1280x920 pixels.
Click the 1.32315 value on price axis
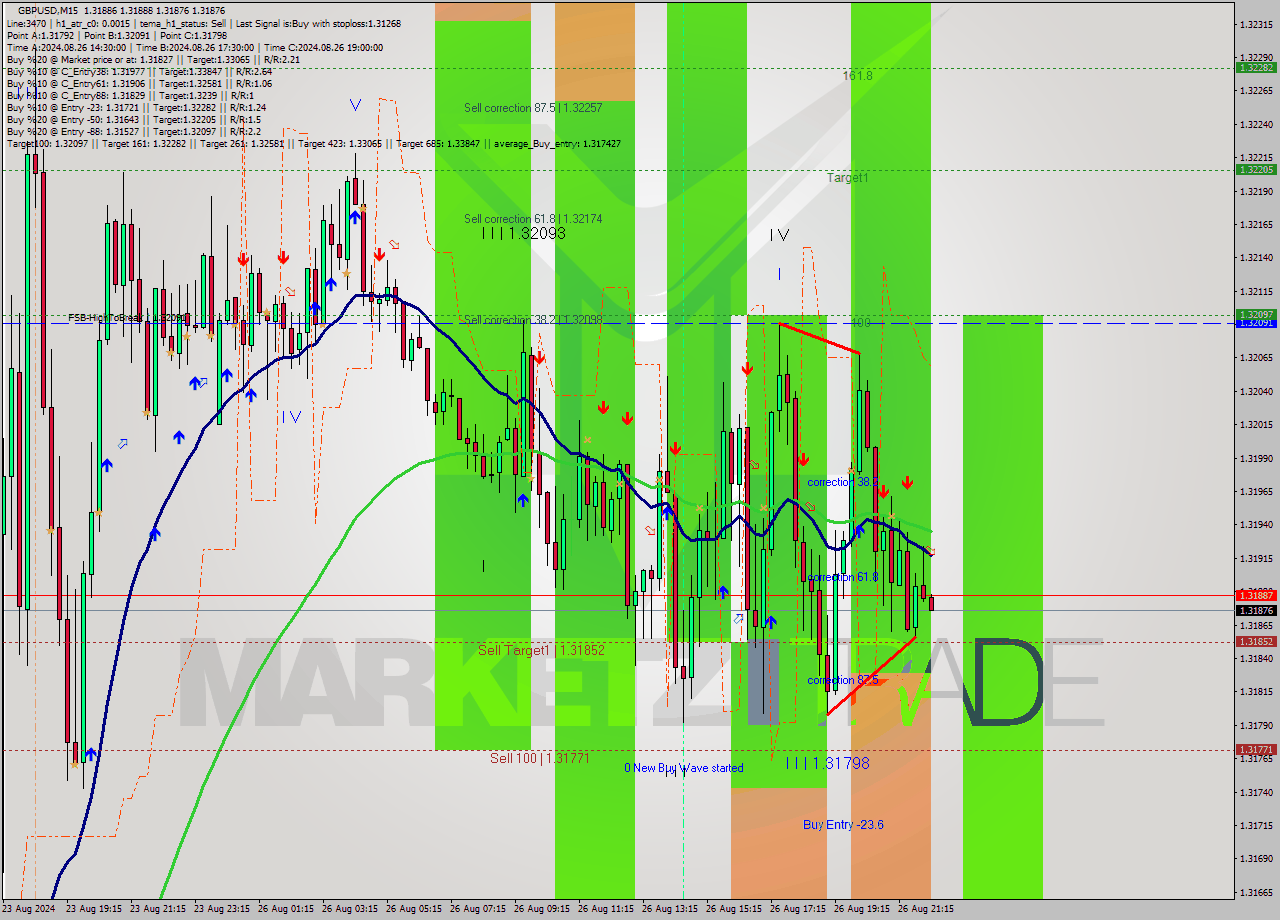[x=1256, y=23]
